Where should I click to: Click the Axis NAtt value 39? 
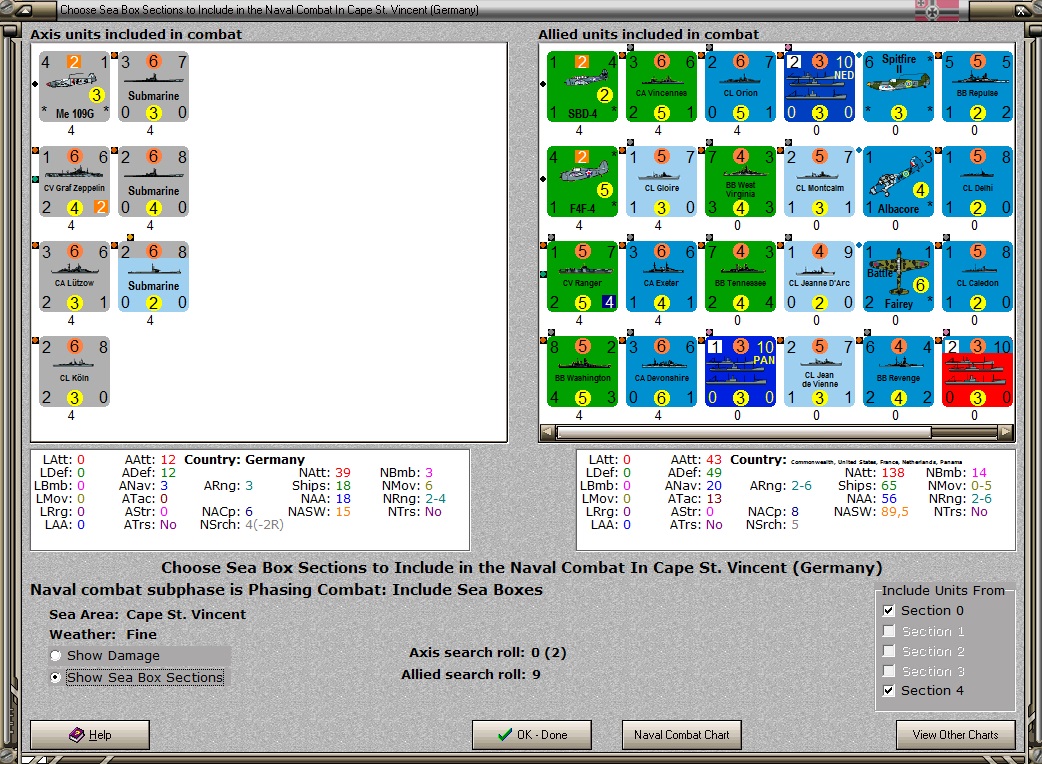pos(343,472)
